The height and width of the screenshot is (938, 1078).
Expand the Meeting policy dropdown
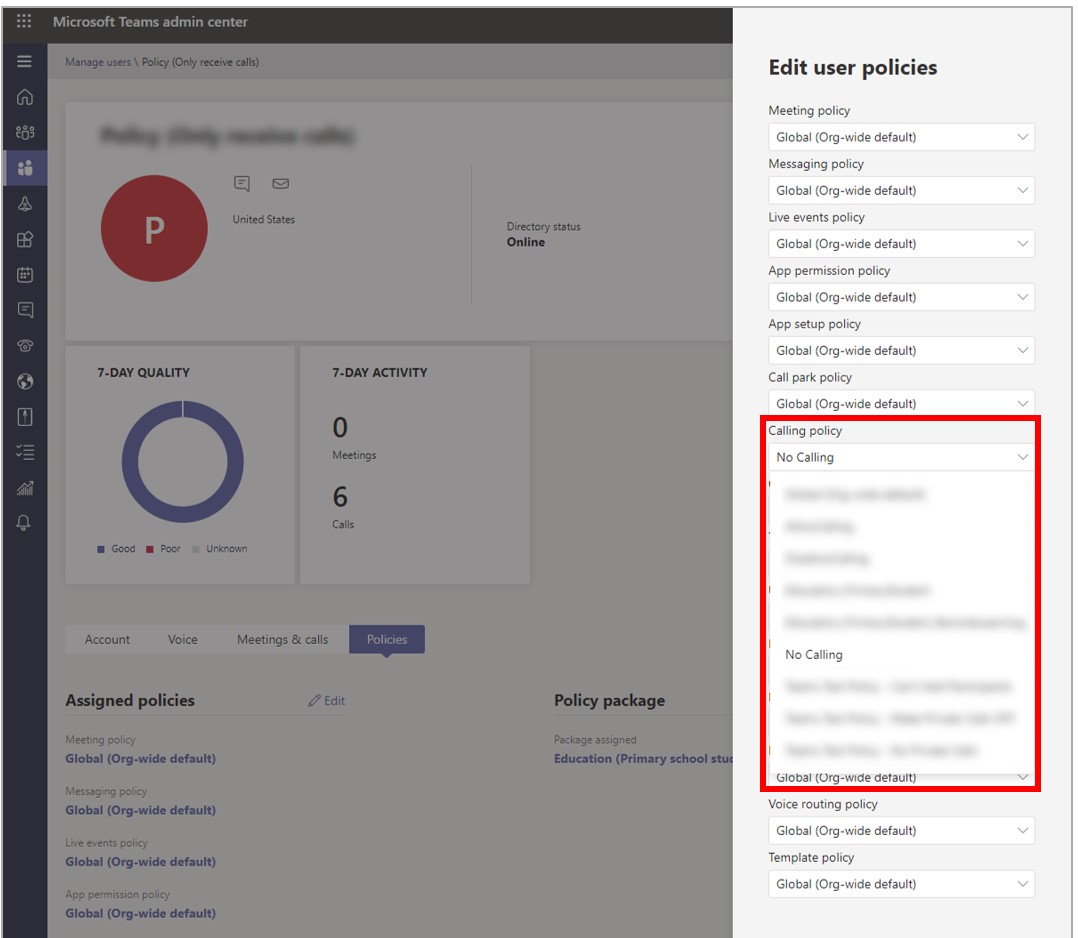point(901,137)
